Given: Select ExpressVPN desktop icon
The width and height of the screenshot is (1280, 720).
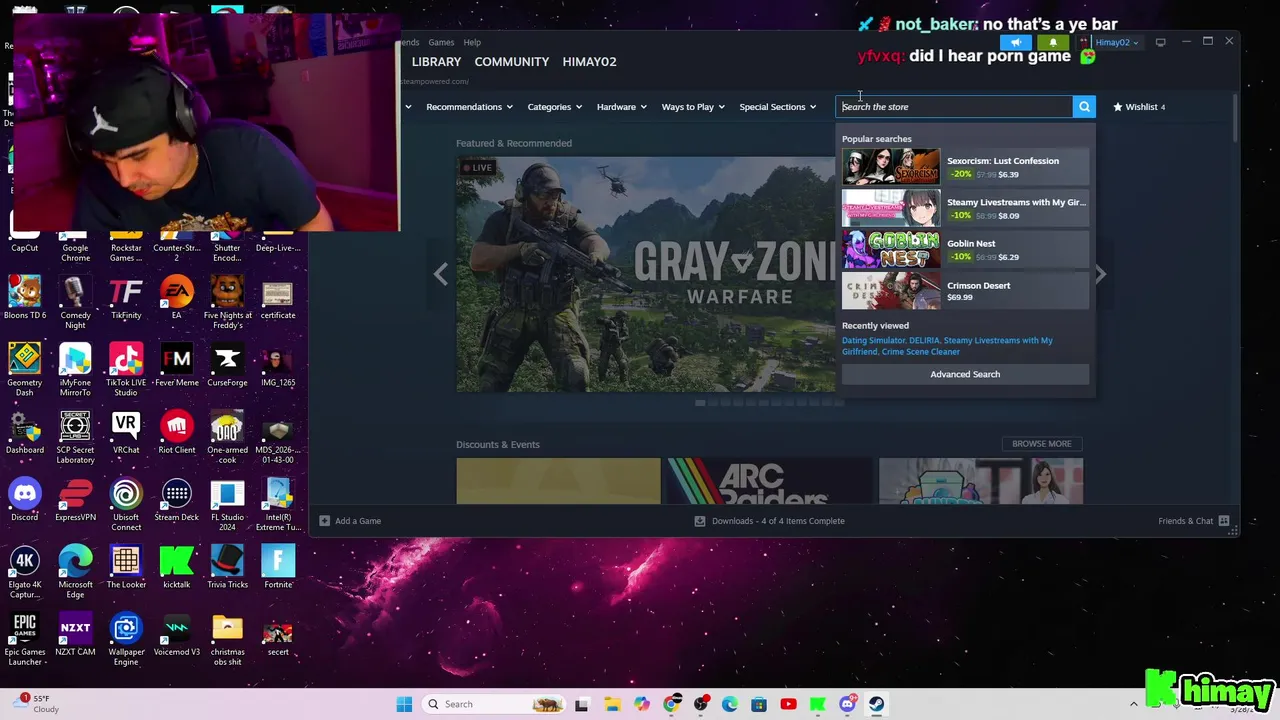Looking at the screenshot, I should pos(75,500).
